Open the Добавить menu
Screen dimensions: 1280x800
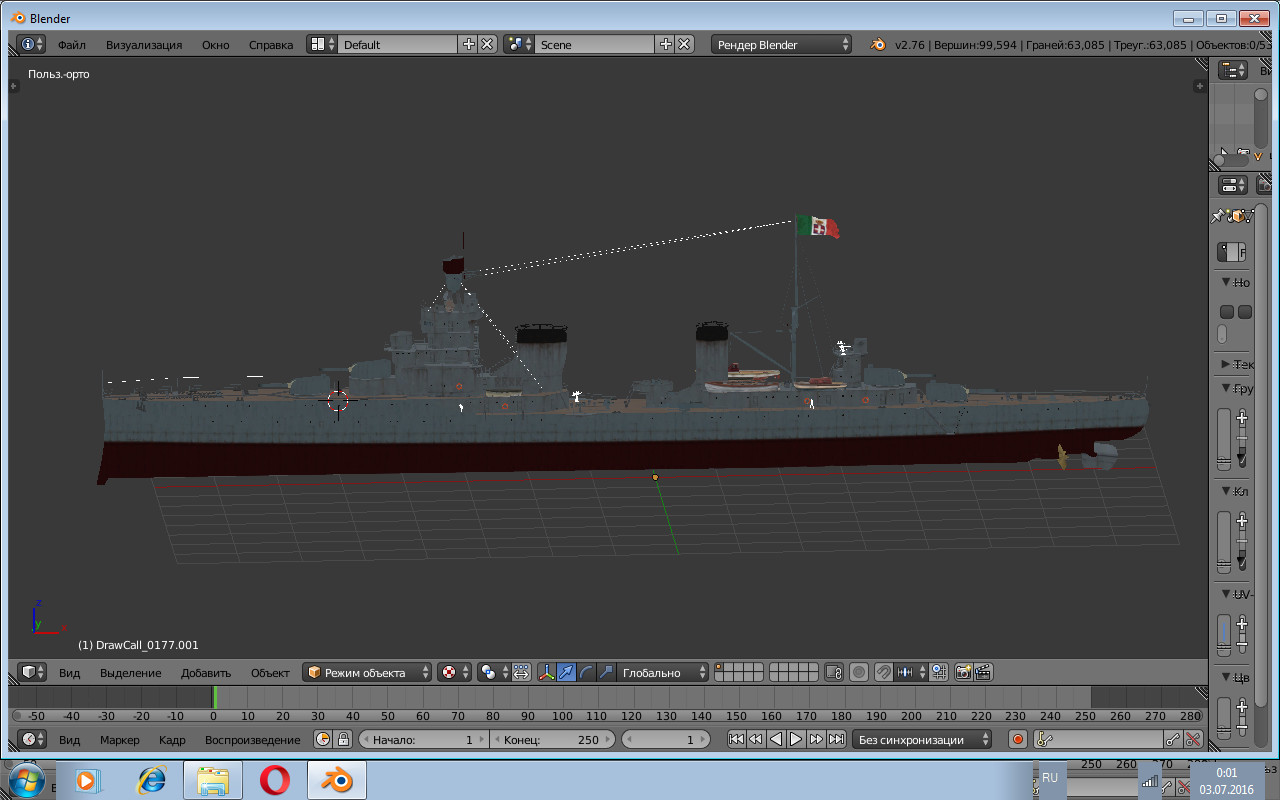click(206, 672)
